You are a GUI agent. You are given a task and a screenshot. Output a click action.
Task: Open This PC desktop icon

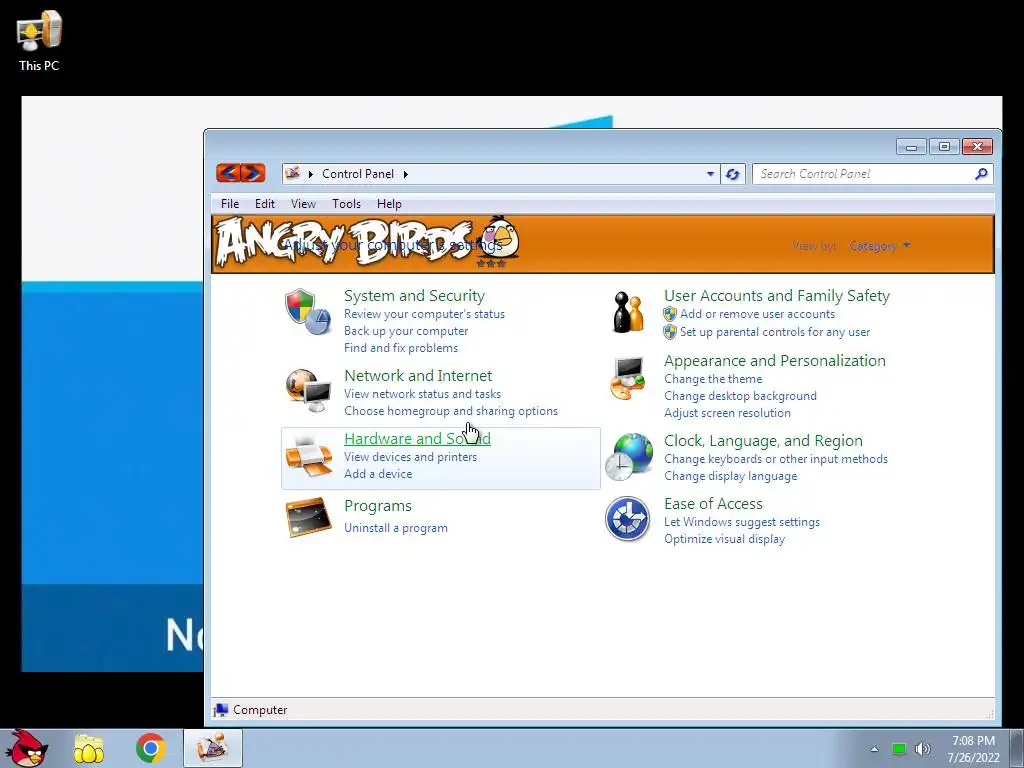tap(39, 40)
